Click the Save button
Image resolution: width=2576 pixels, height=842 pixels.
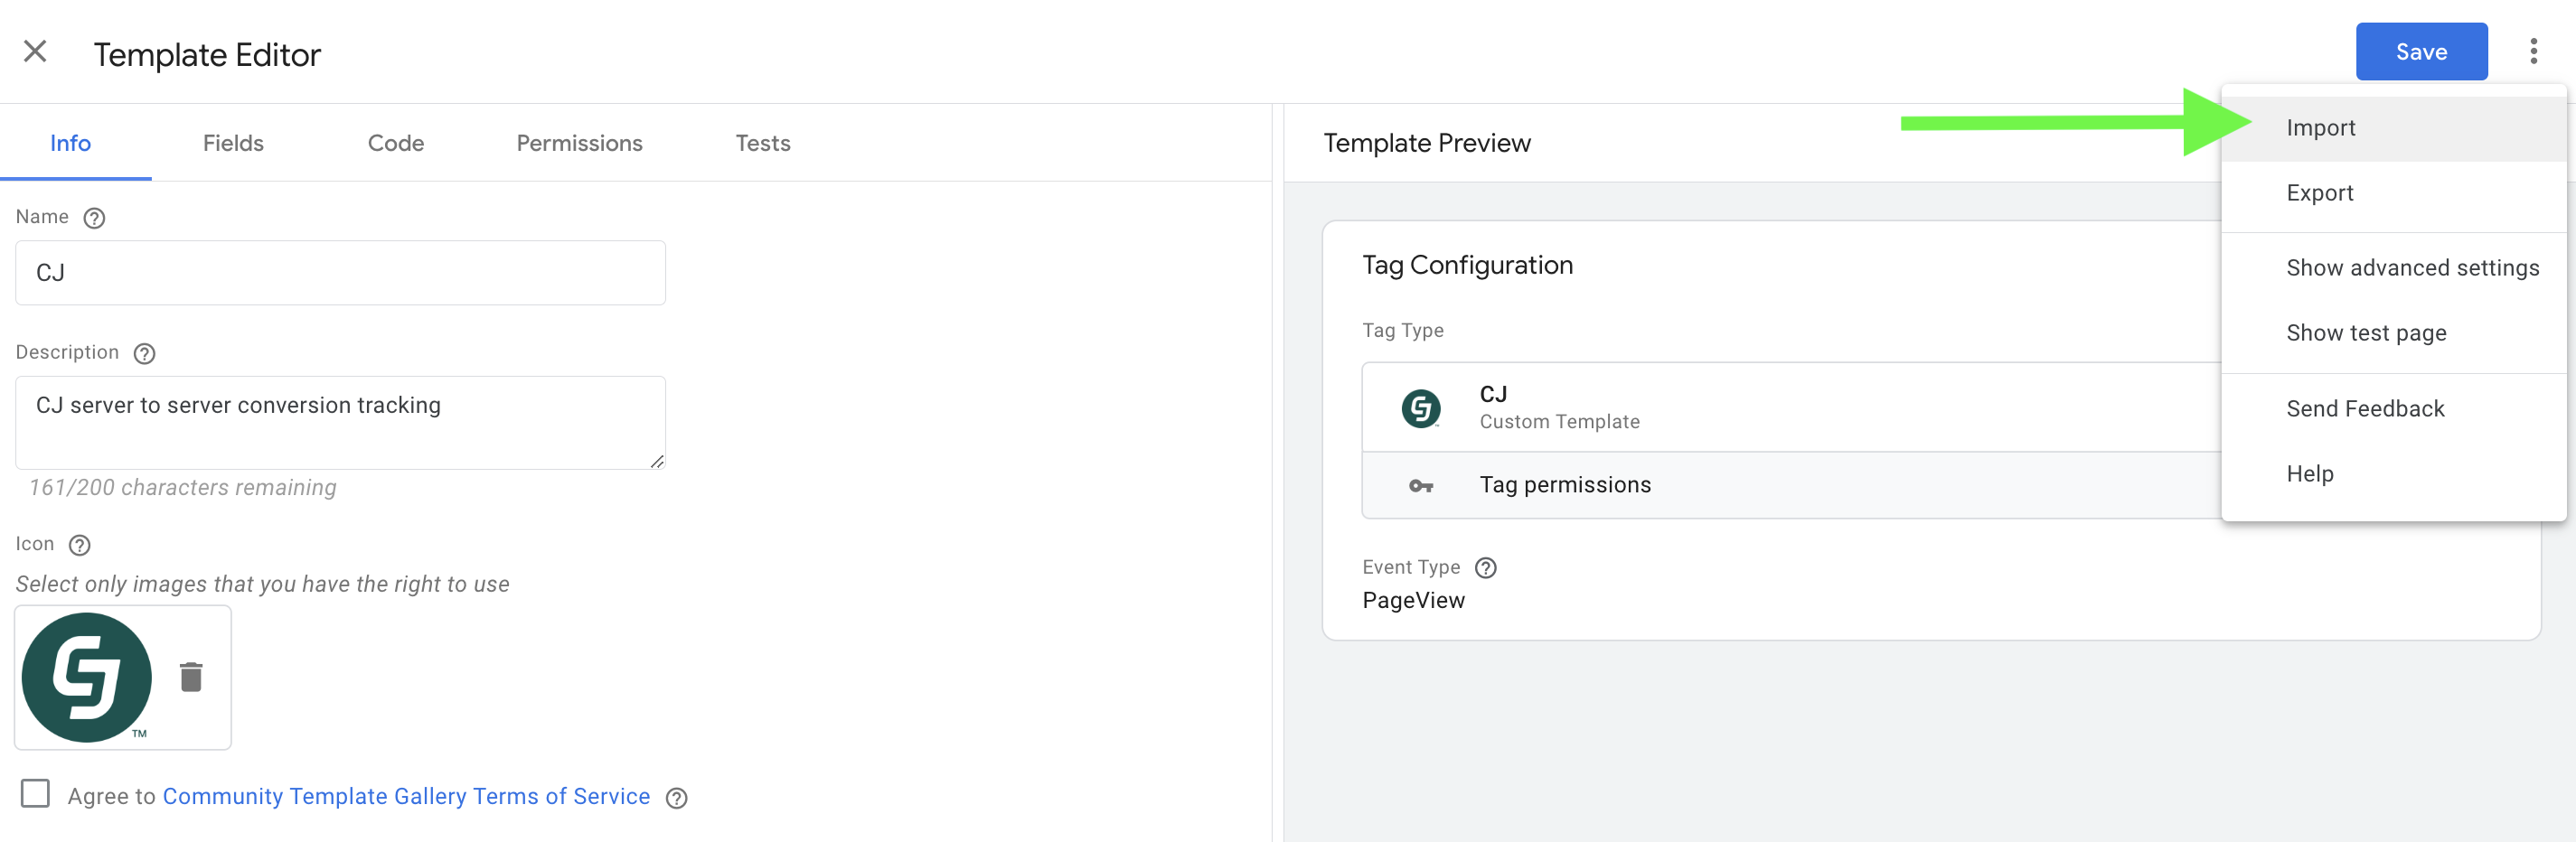pyautogui.click(x=2421, y=51)
